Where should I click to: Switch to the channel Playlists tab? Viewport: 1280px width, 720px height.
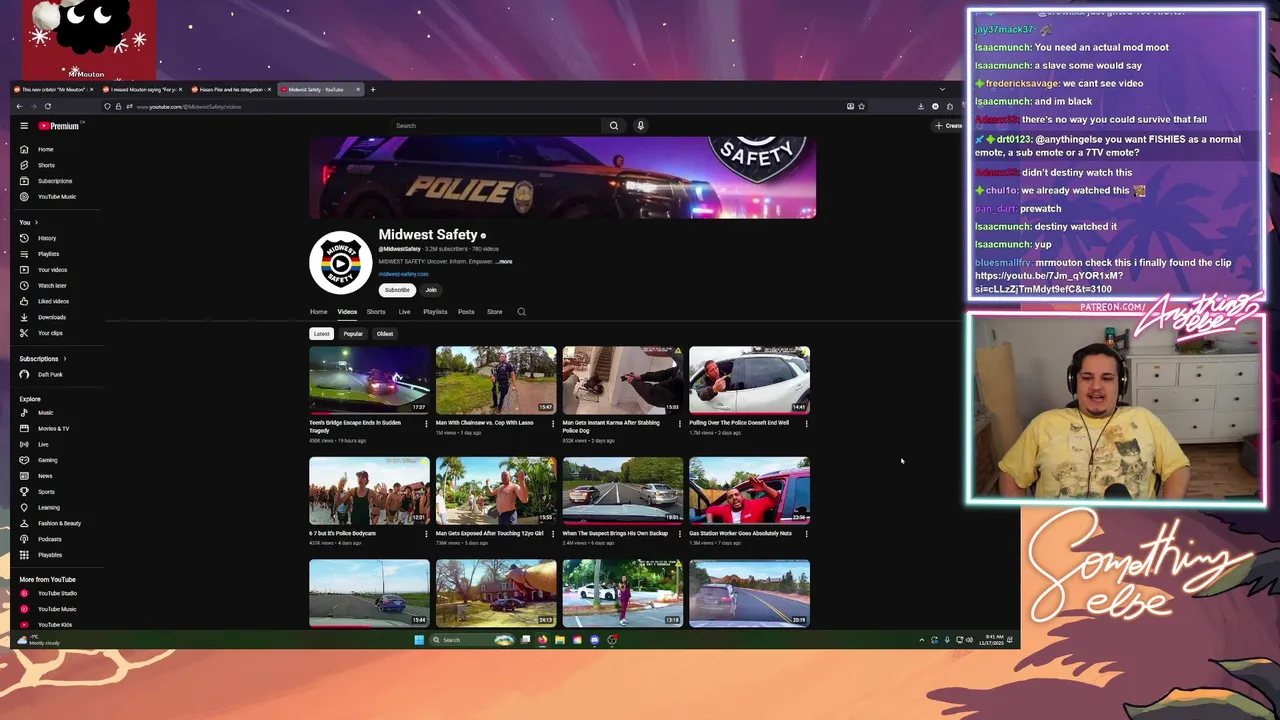(x=435, y=312)
